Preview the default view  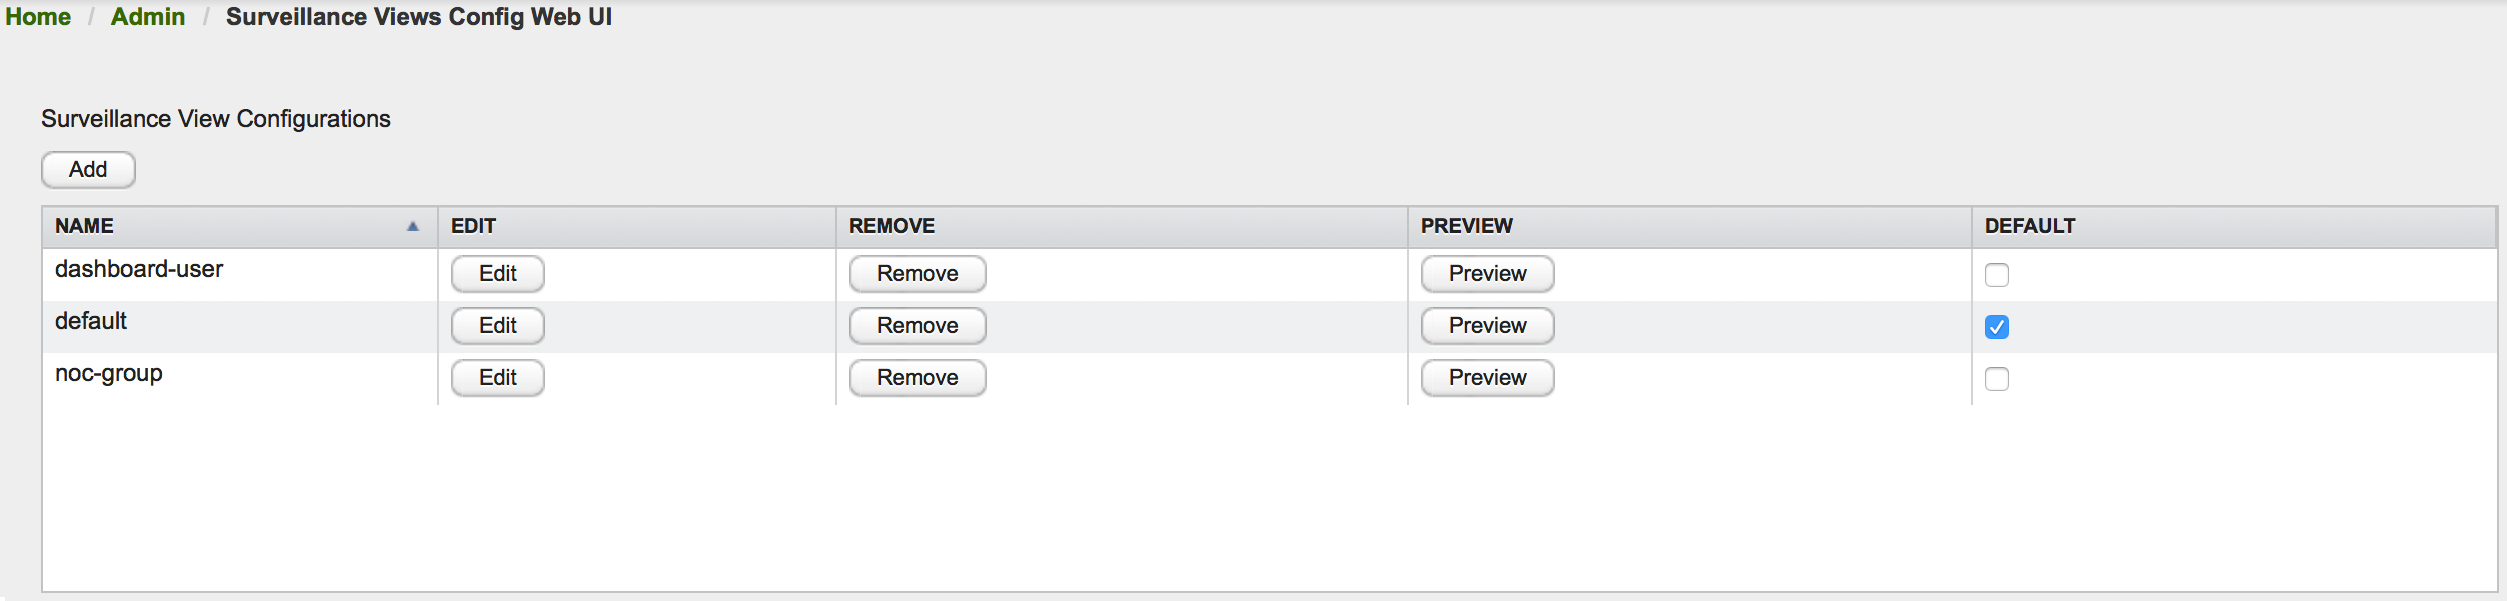1486,325
